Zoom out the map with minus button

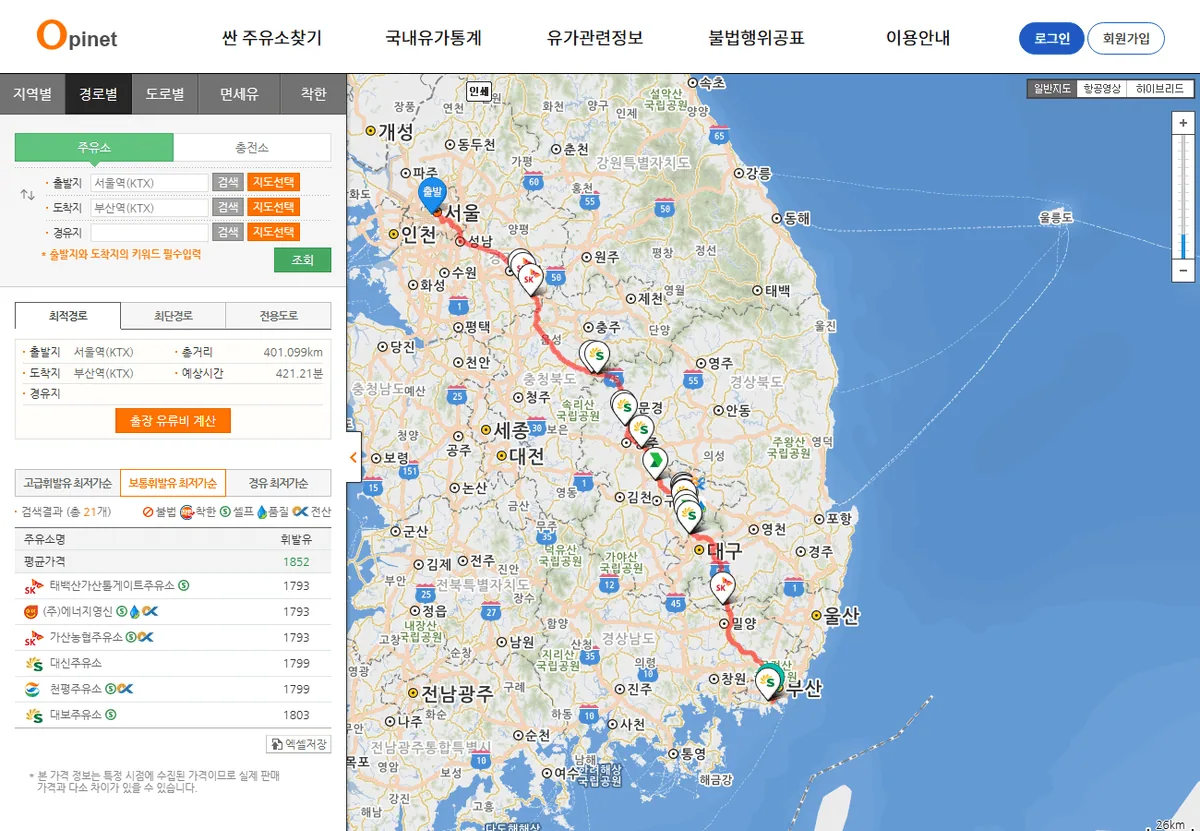pos(1183,270)
